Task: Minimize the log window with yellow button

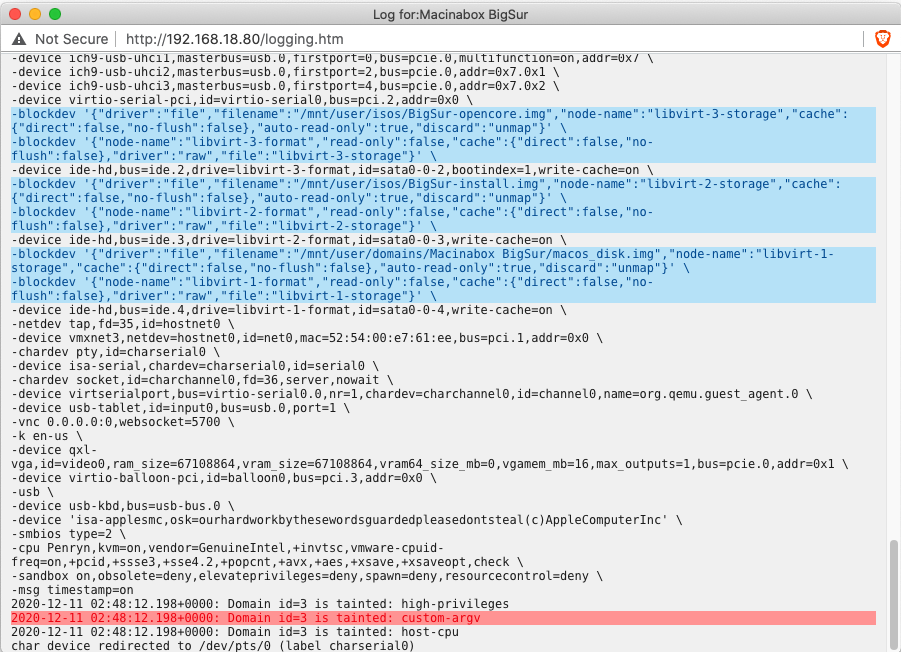Action: pos(35,14)
